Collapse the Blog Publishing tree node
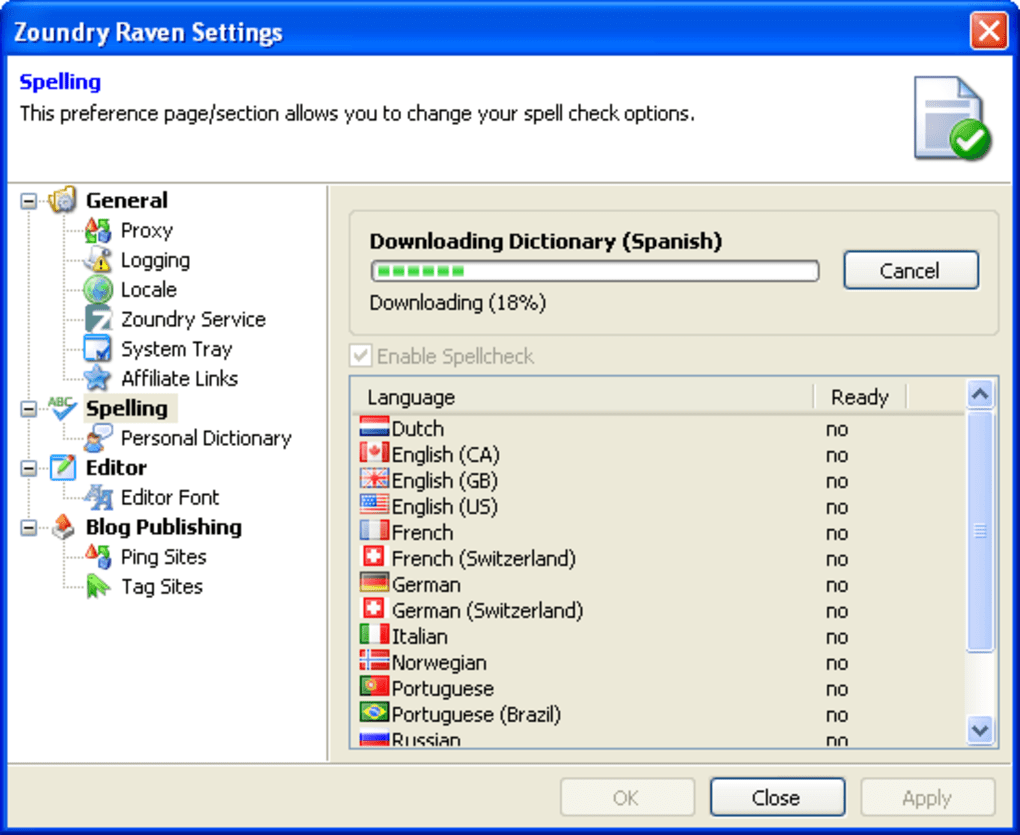Viewport: 1020px width, 835px height. [x=28, y=528]
